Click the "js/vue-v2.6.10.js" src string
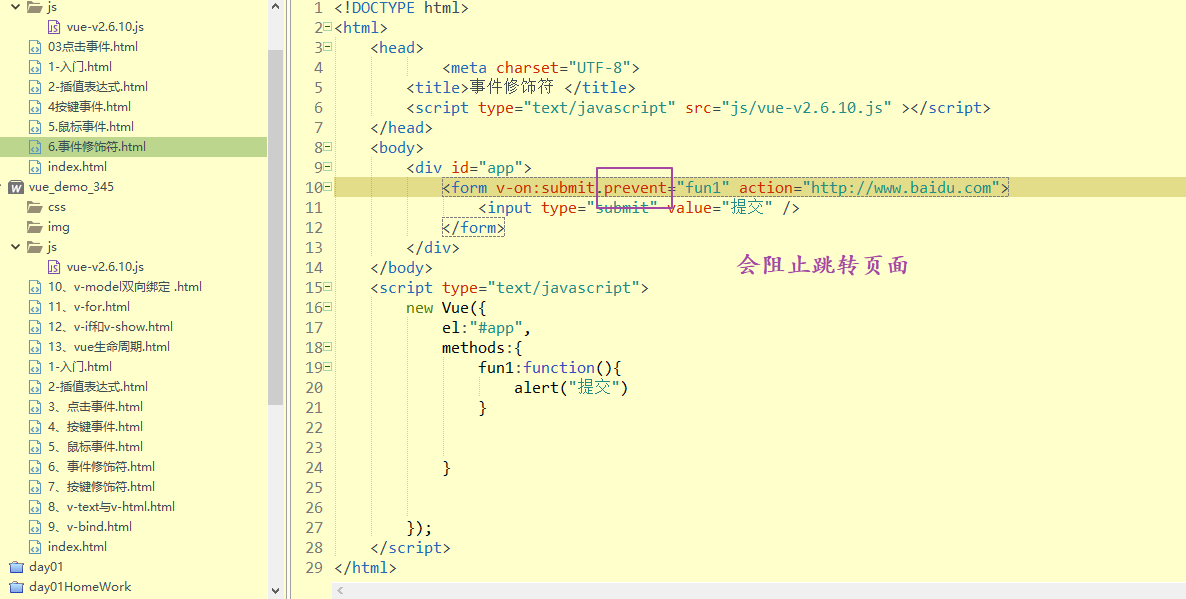 [807, 107]
